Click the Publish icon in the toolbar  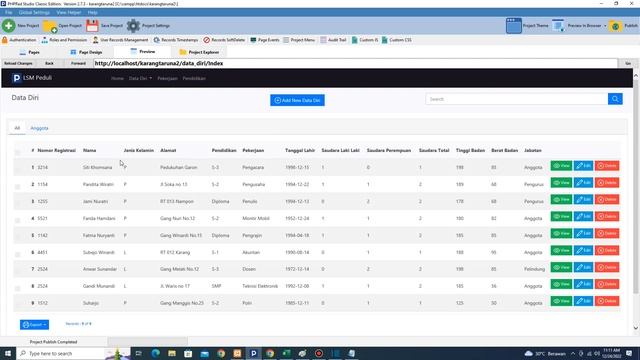click(x=615, y=26)
